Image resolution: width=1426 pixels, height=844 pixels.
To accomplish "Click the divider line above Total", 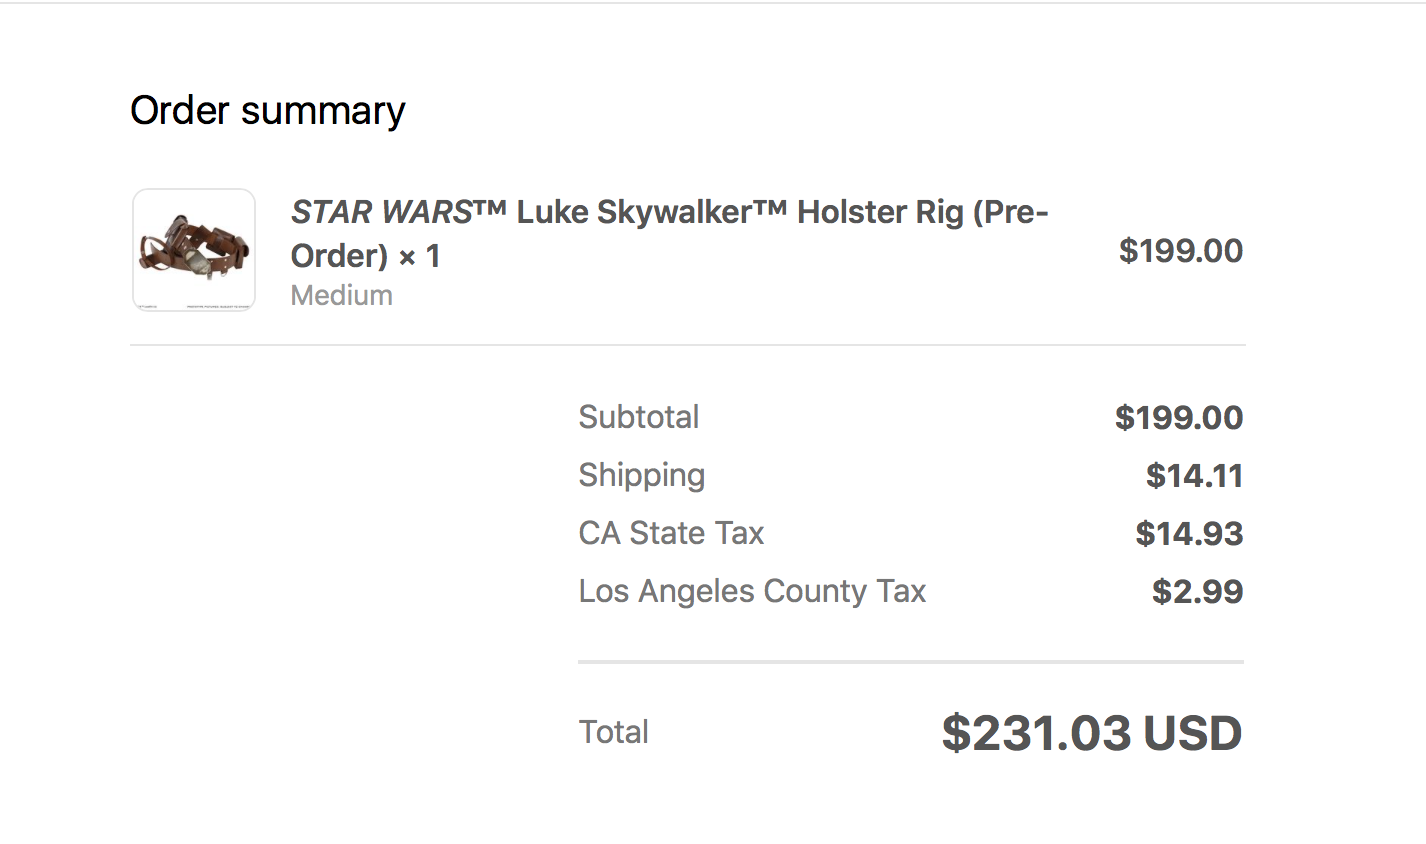I will pyautogui.click(x=911, y=662).
